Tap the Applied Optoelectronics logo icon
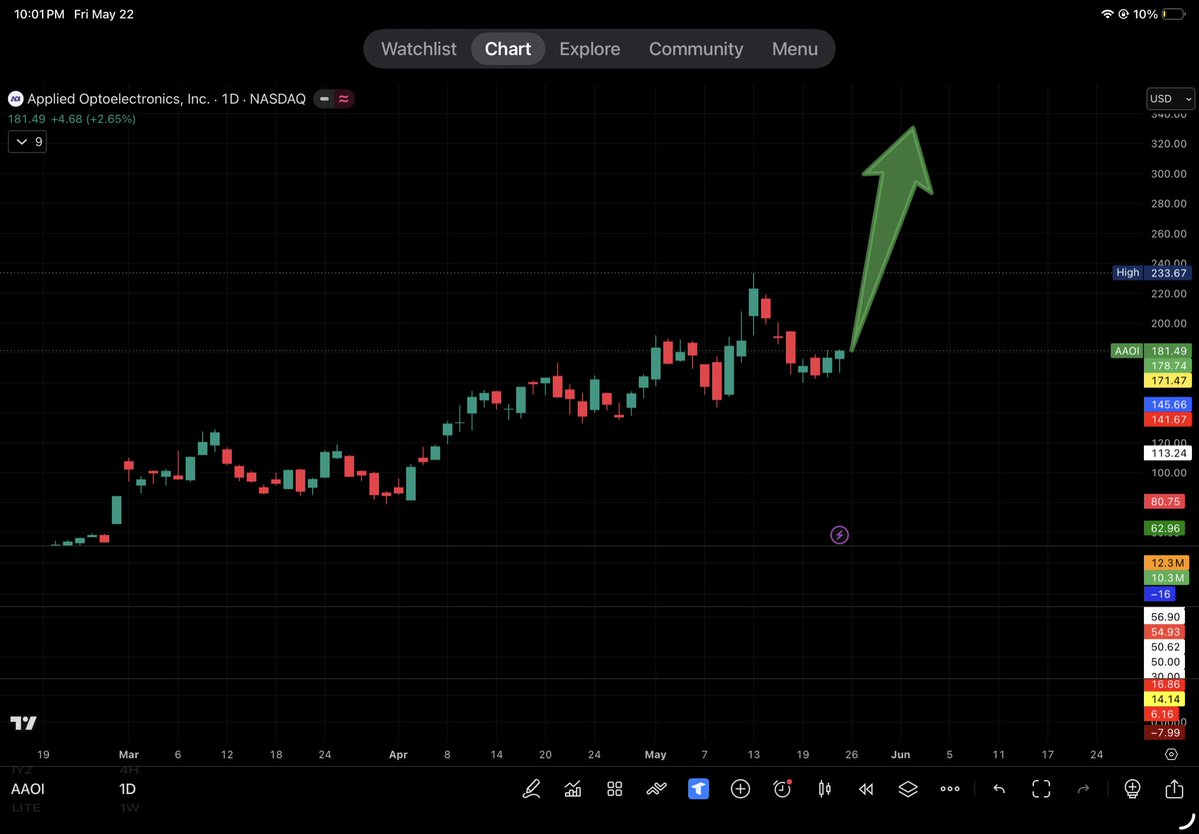 click(x=15, y=99)
